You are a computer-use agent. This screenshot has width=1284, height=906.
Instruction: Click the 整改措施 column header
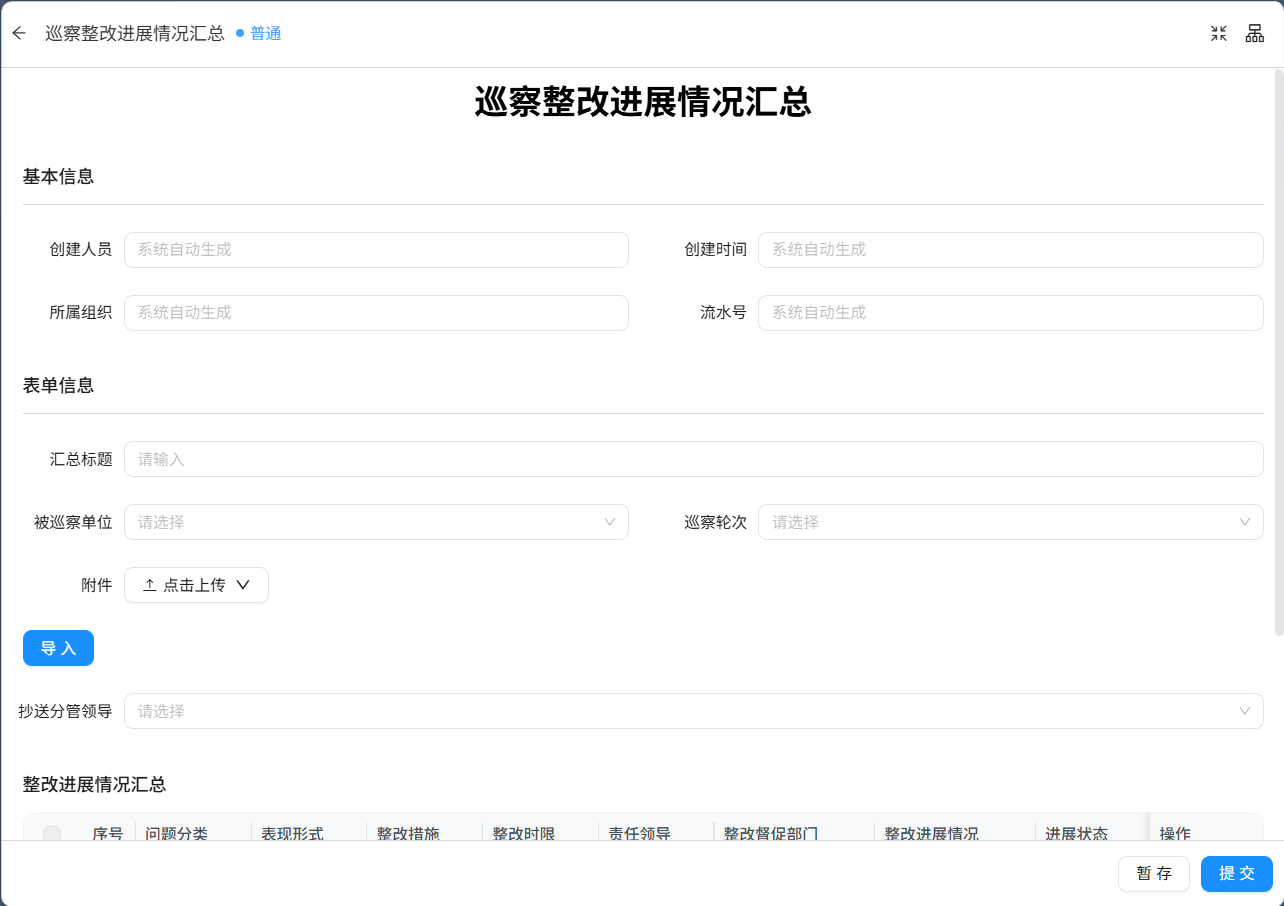tap(408, 833)
